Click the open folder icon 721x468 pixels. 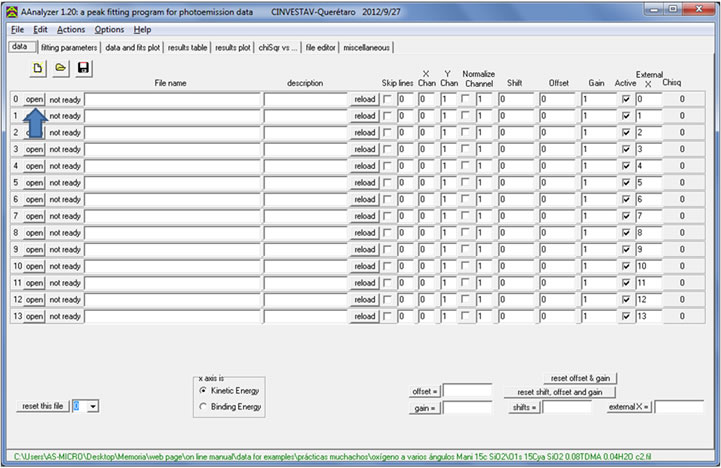click(61, 67)
